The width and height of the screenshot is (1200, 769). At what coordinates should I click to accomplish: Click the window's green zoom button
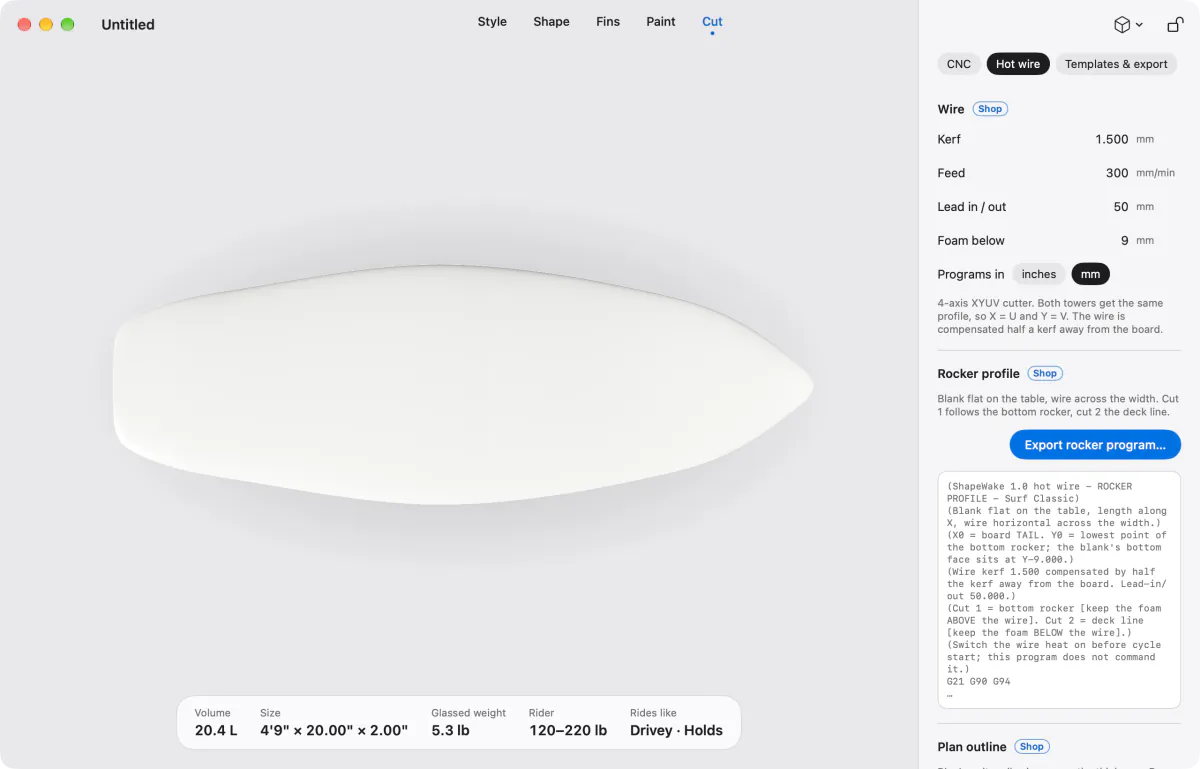(x=68, y=25)
